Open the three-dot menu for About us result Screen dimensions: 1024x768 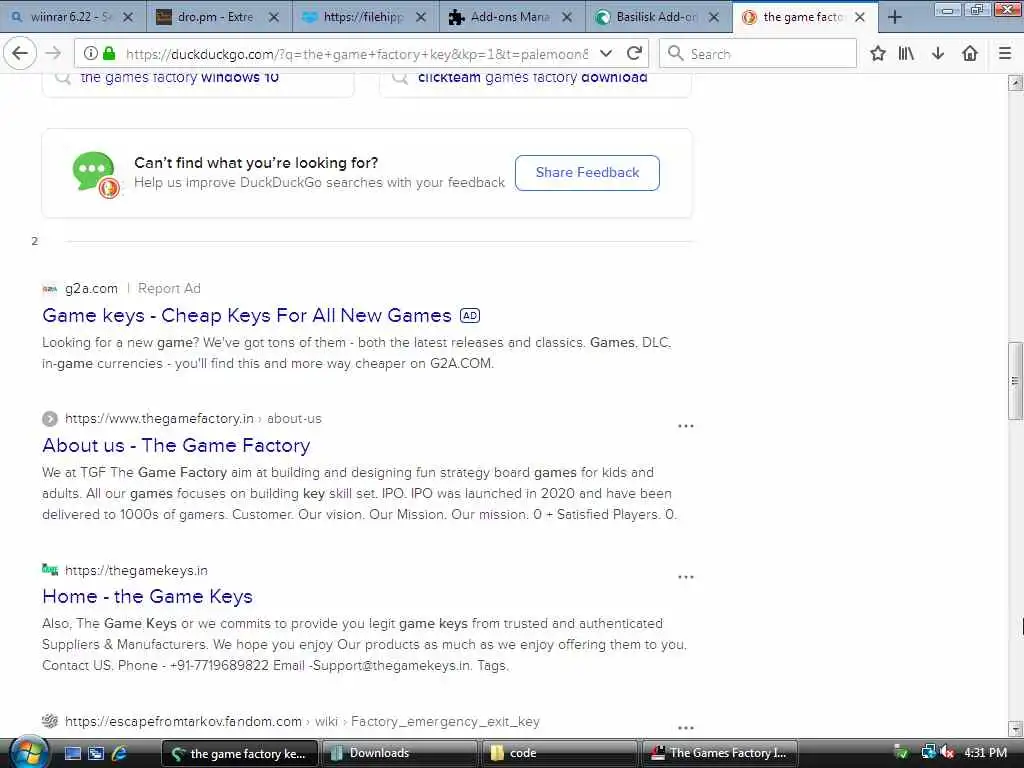click(x=686, y=426)
